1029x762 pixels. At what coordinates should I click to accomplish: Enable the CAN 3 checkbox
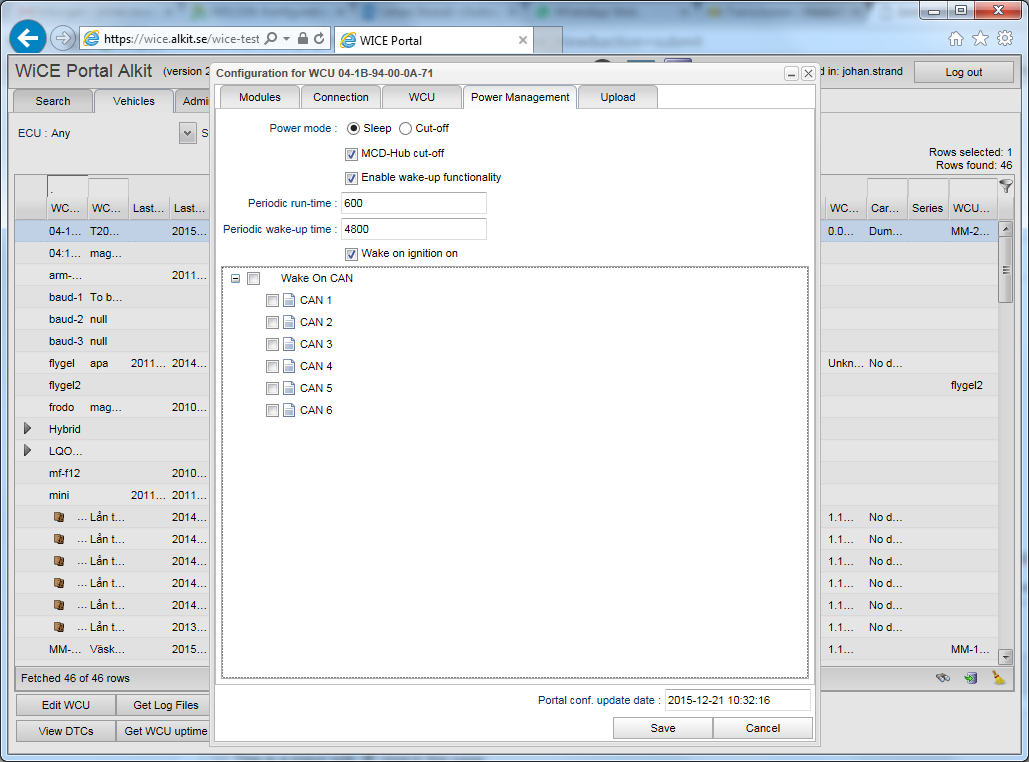272,344
